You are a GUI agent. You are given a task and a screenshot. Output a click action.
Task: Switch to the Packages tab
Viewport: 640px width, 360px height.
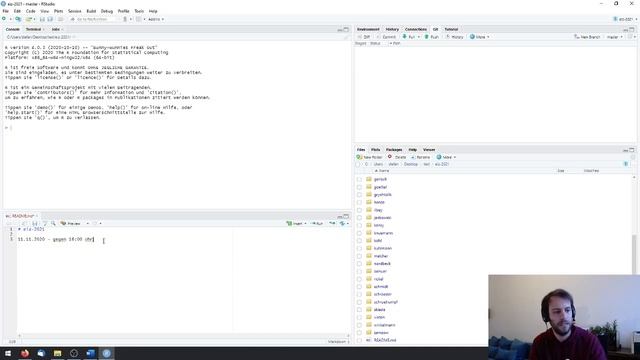(394, 150)
